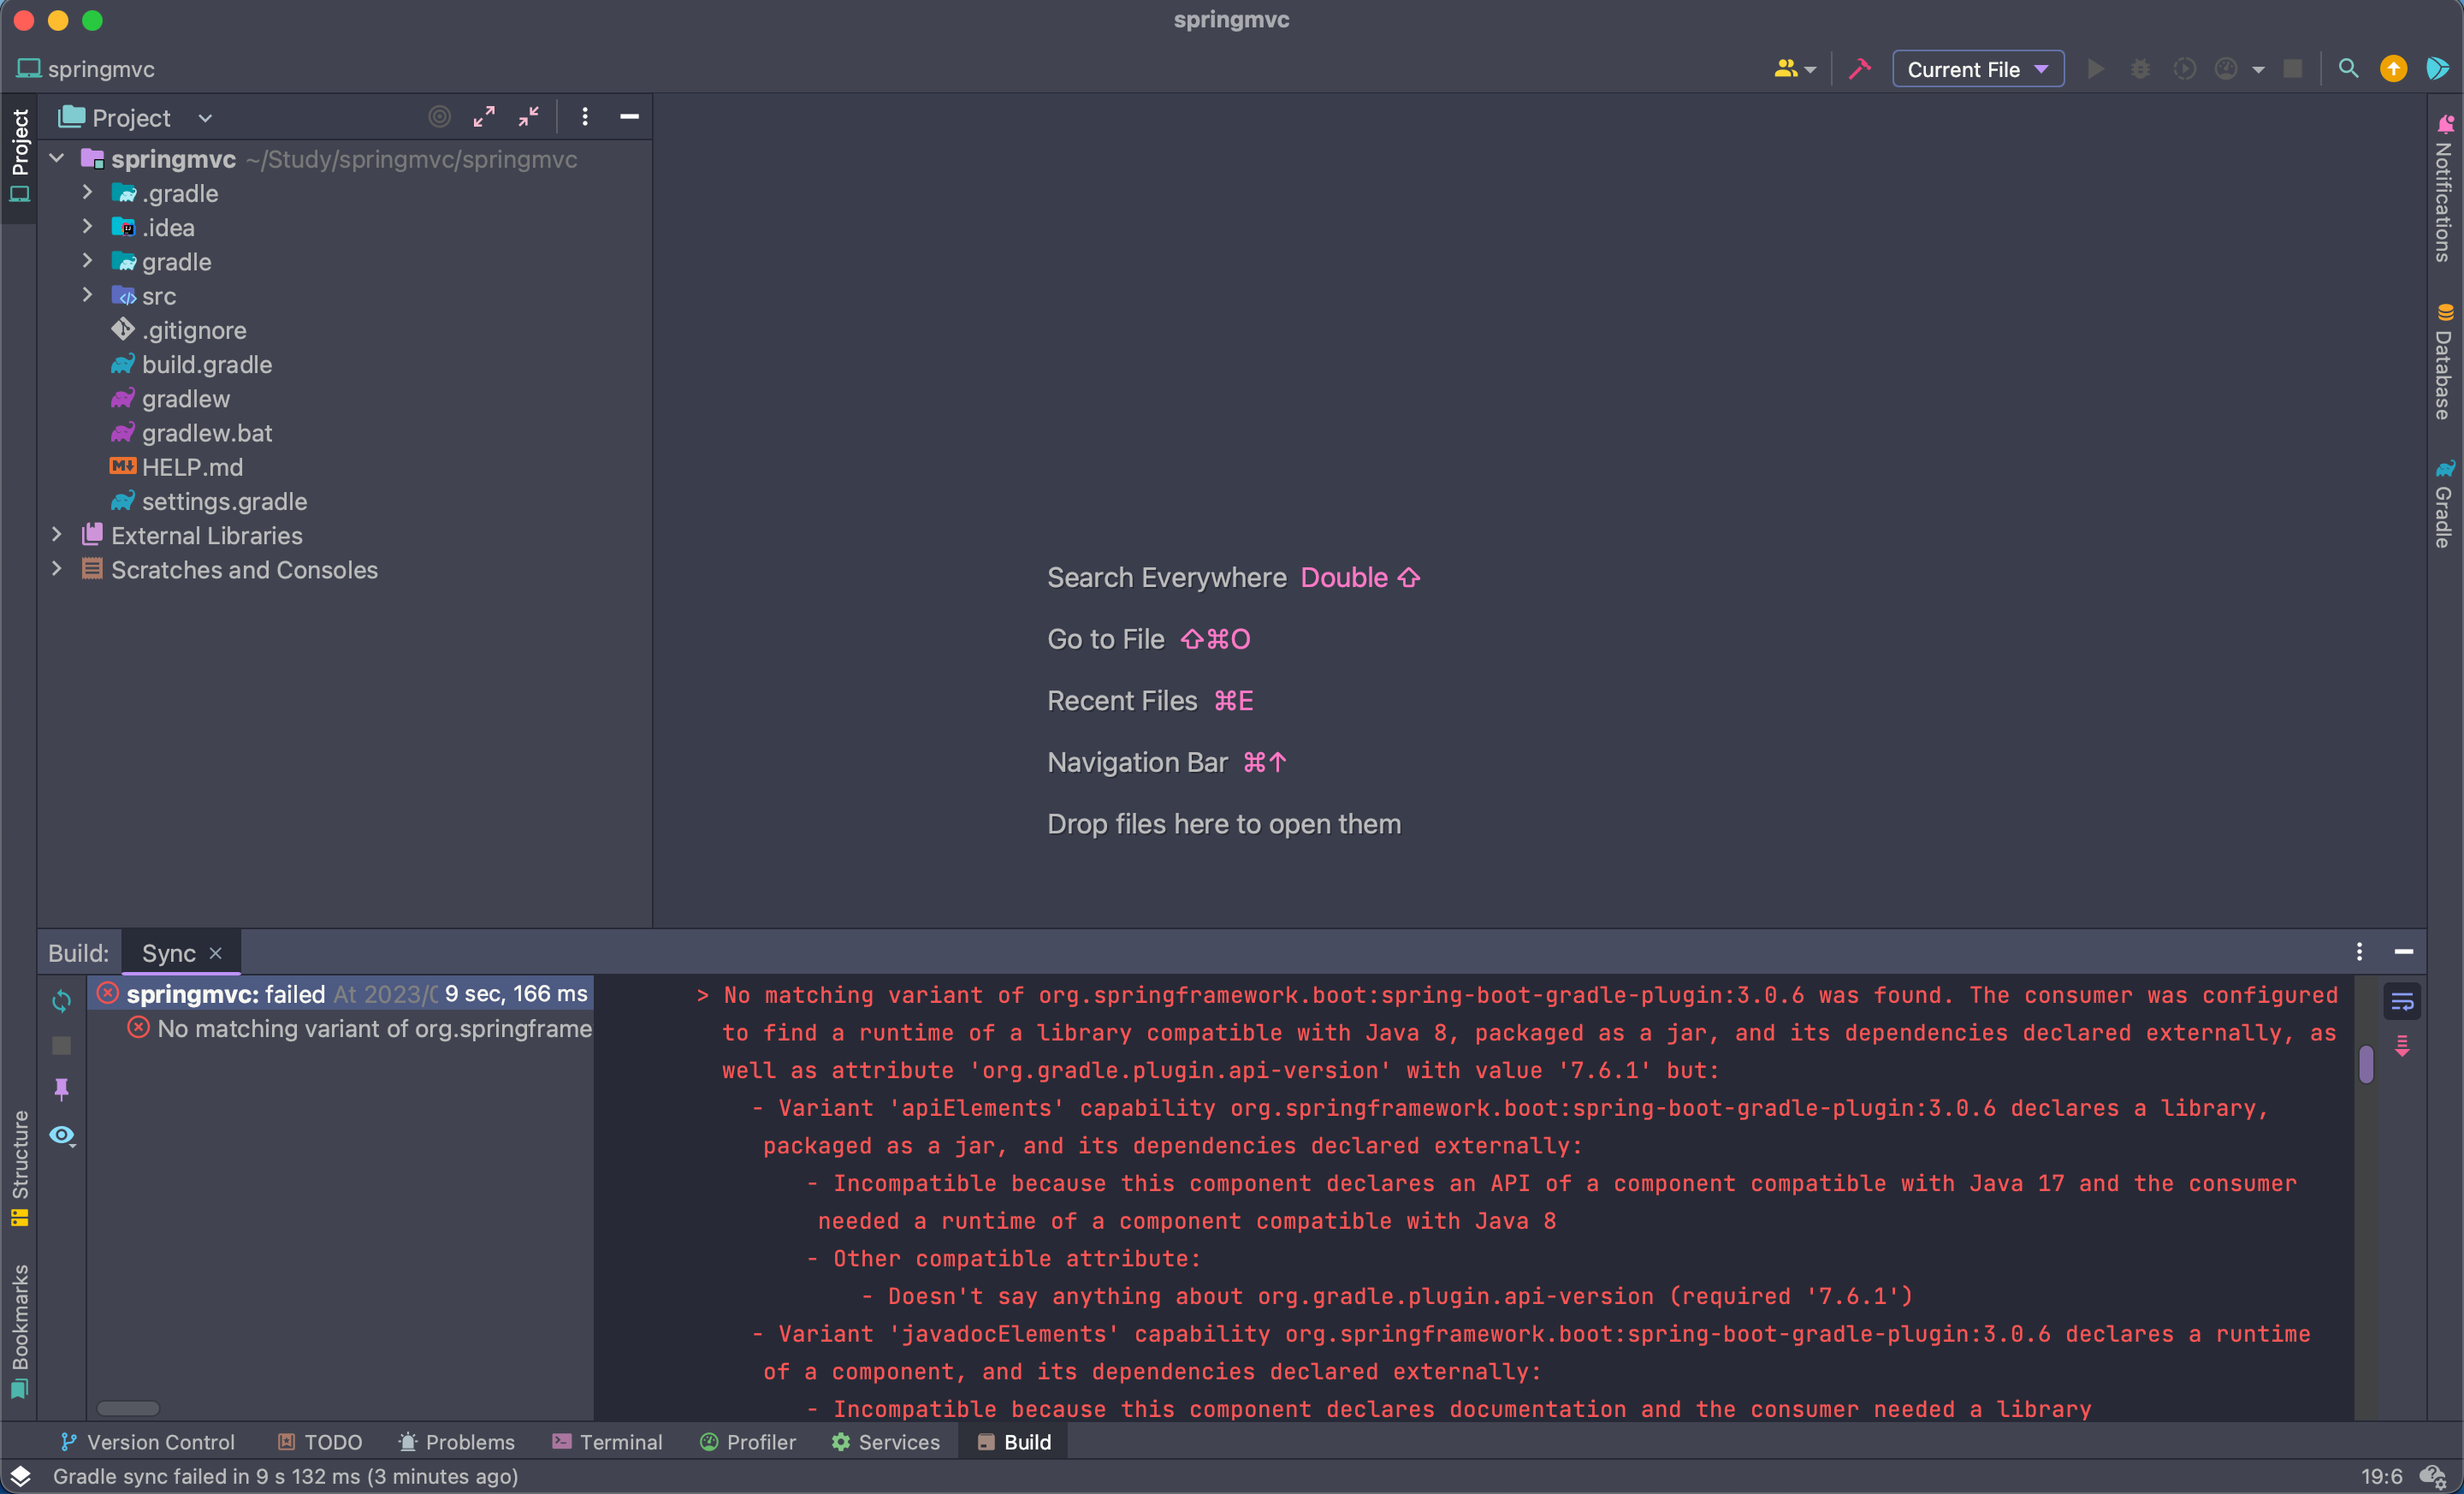The height and width of the screenshot is (1494, 2464).
Task: Select 'No matching variant' error node
Action: click(x=360, y=1028)
